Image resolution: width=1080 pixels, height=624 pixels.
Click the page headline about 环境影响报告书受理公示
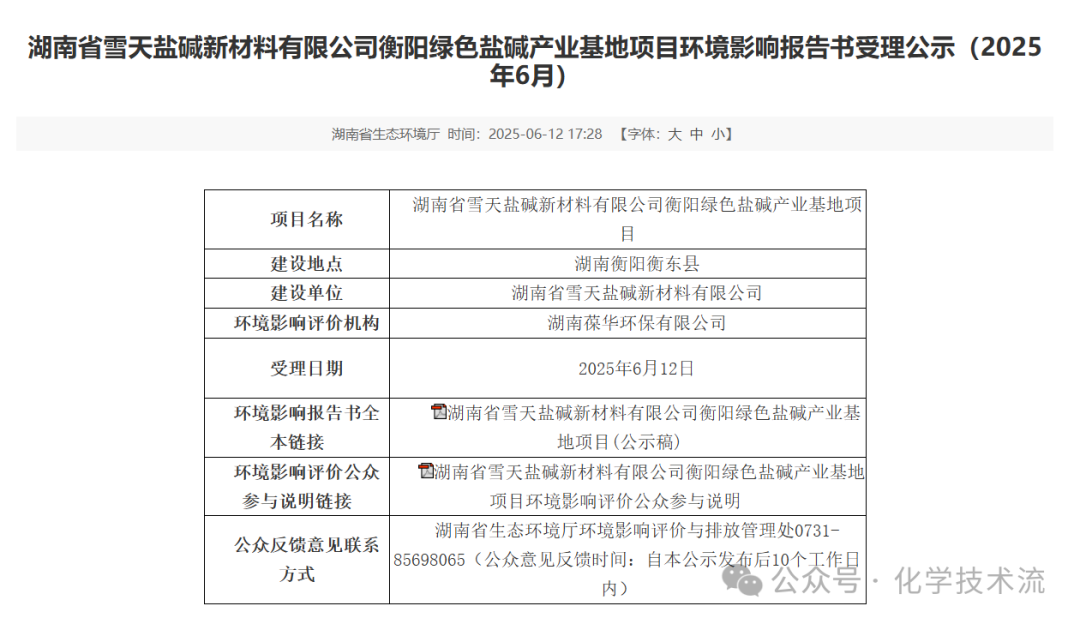(534, 61)
